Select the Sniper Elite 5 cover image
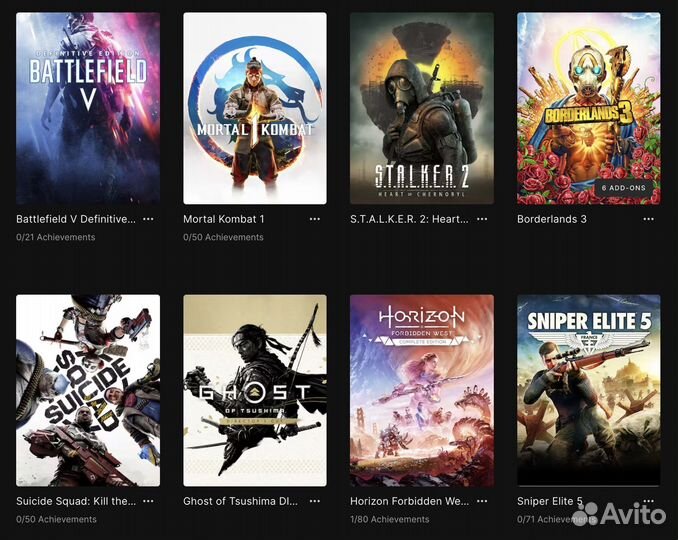 [588, 390]
